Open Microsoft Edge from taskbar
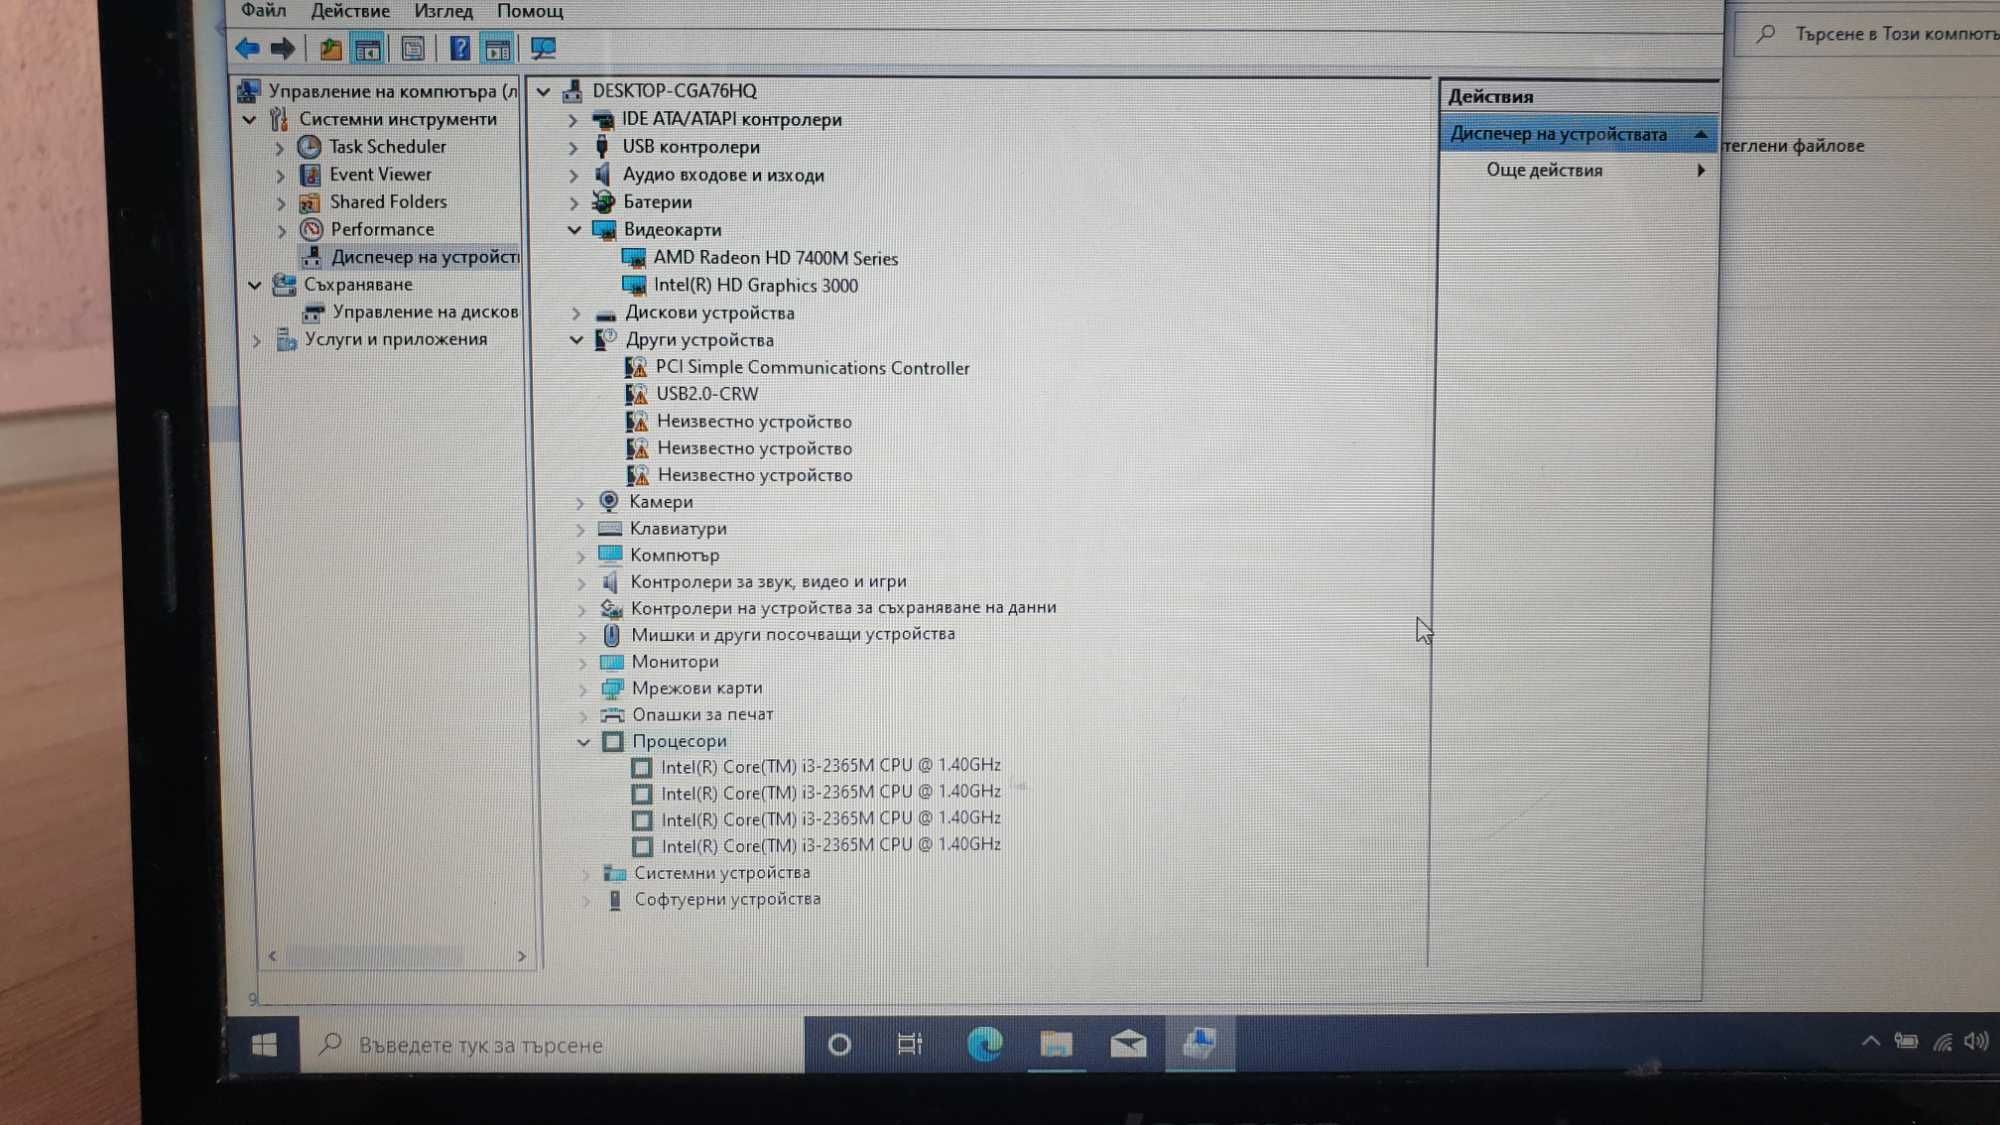2000x1125 pixels. pyautogui.click(x=985, y=1044)
